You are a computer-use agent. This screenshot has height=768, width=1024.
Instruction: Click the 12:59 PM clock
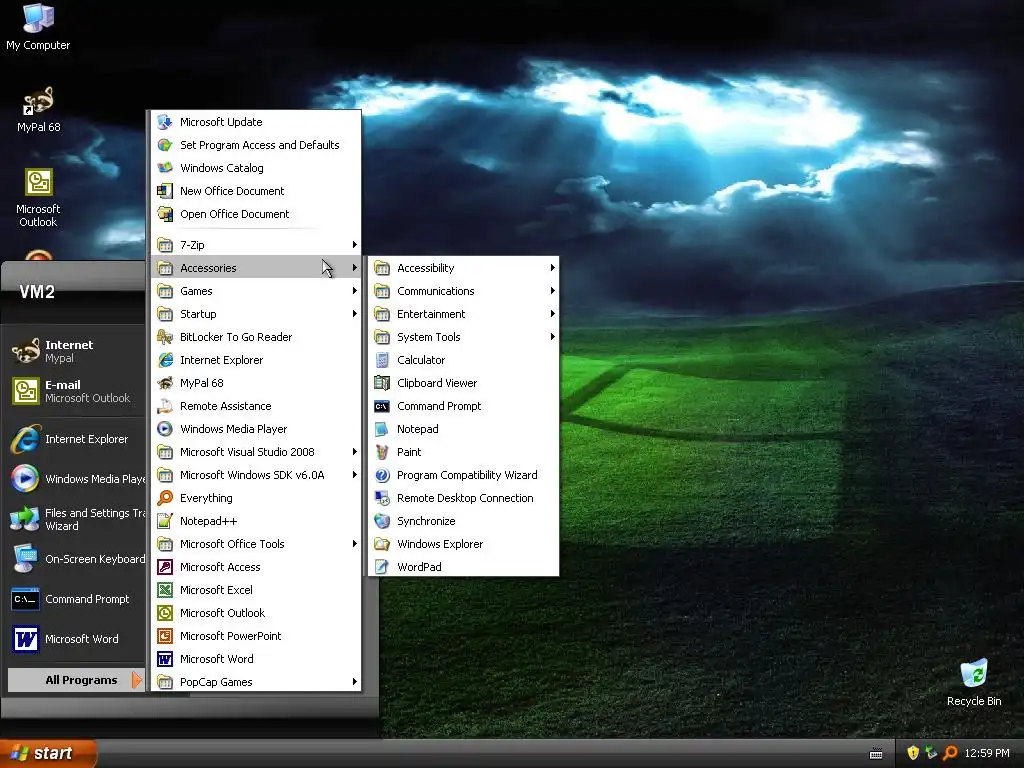click(987, 753)
